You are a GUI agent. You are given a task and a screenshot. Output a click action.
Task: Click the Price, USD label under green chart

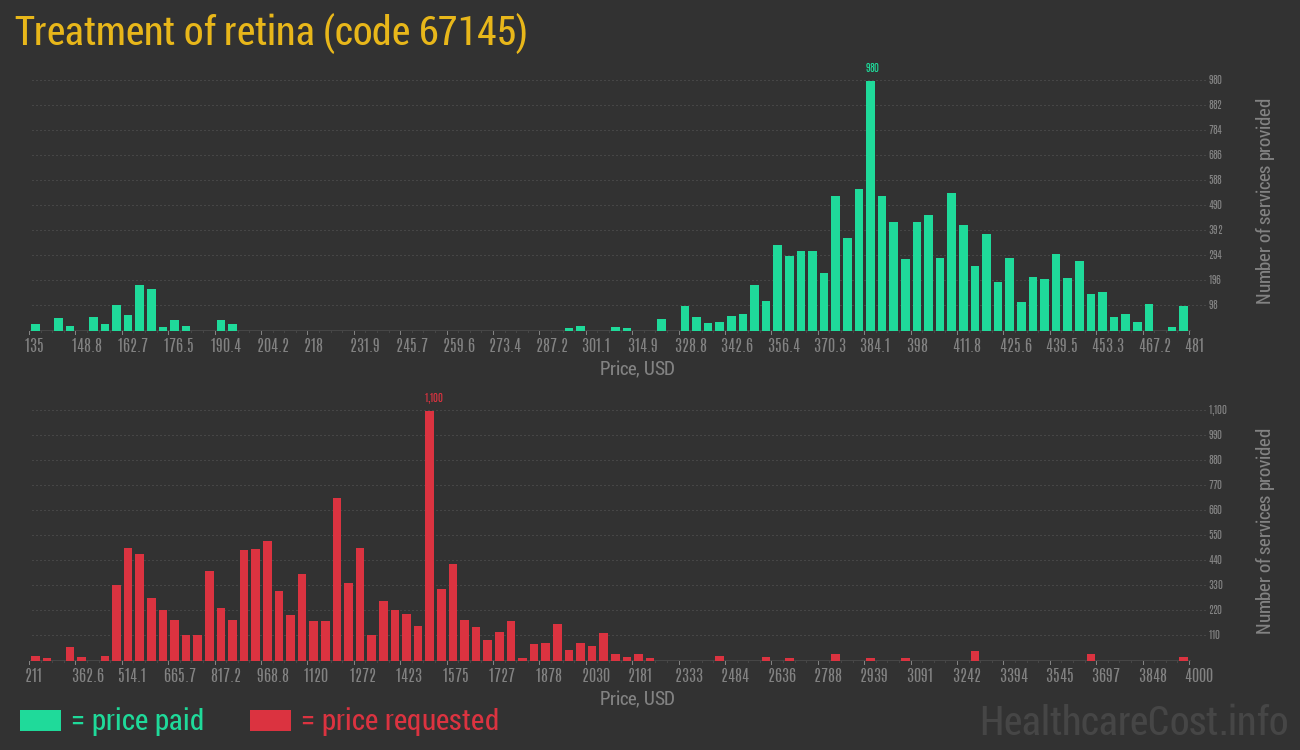pyautogui.click(x=637, y=369)
